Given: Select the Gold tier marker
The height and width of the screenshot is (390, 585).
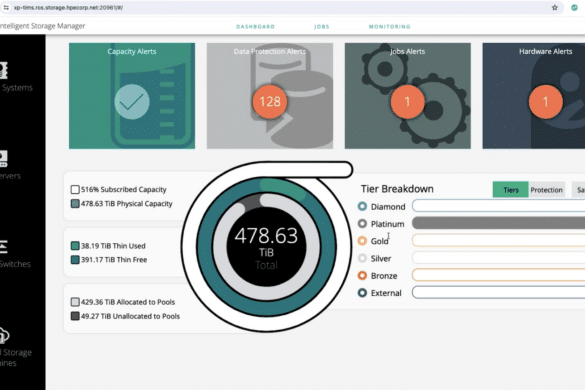Looking at the screenshot, I should (362, 241).
